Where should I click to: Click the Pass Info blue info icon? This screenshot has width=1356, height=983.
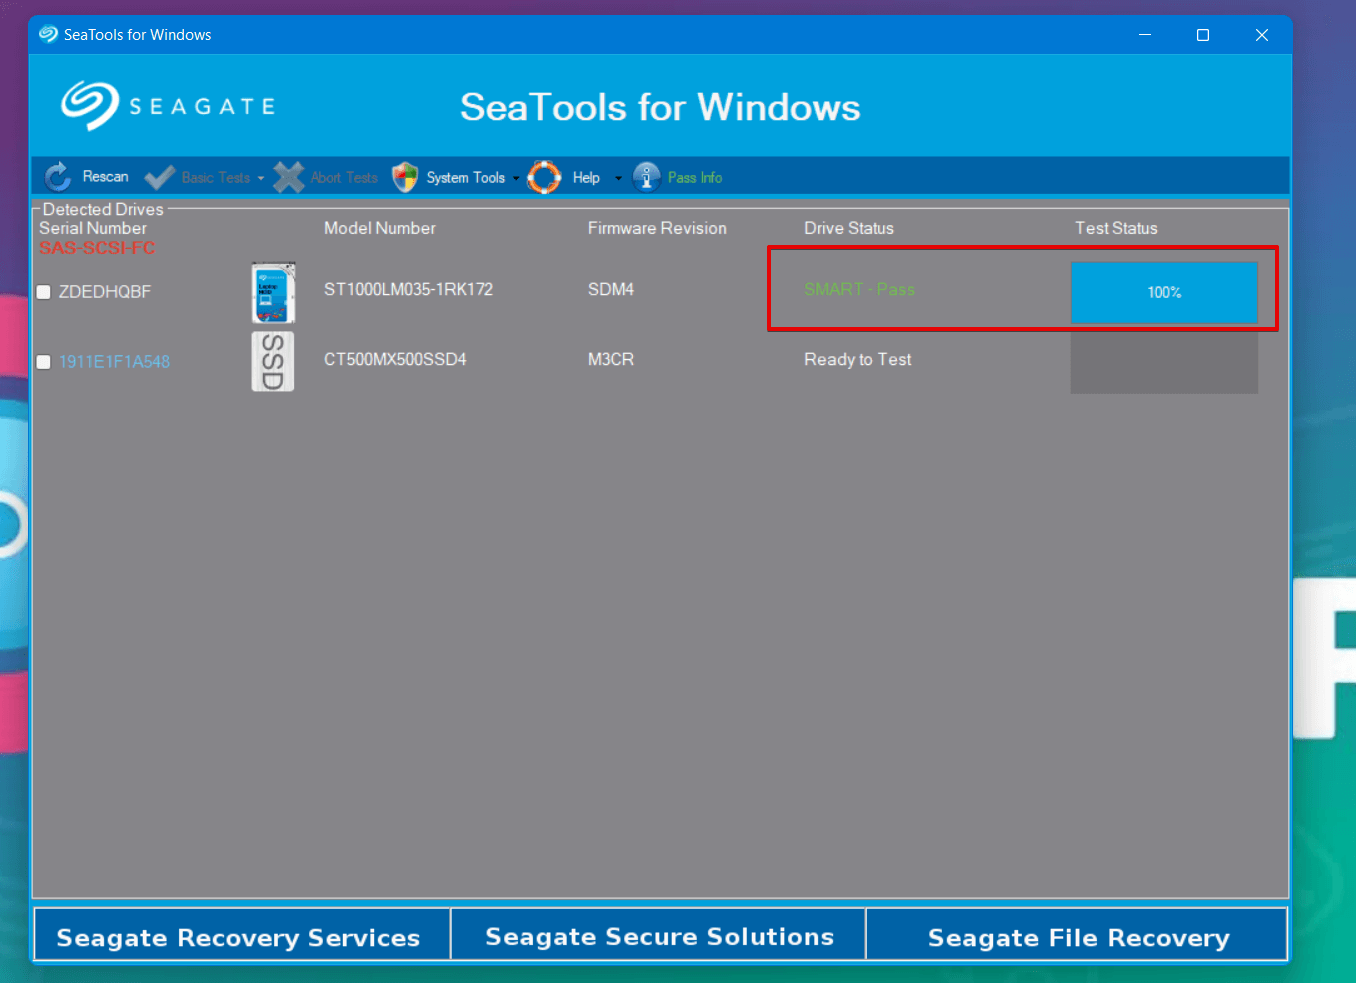pyautogui.click(x=647, y=177)
